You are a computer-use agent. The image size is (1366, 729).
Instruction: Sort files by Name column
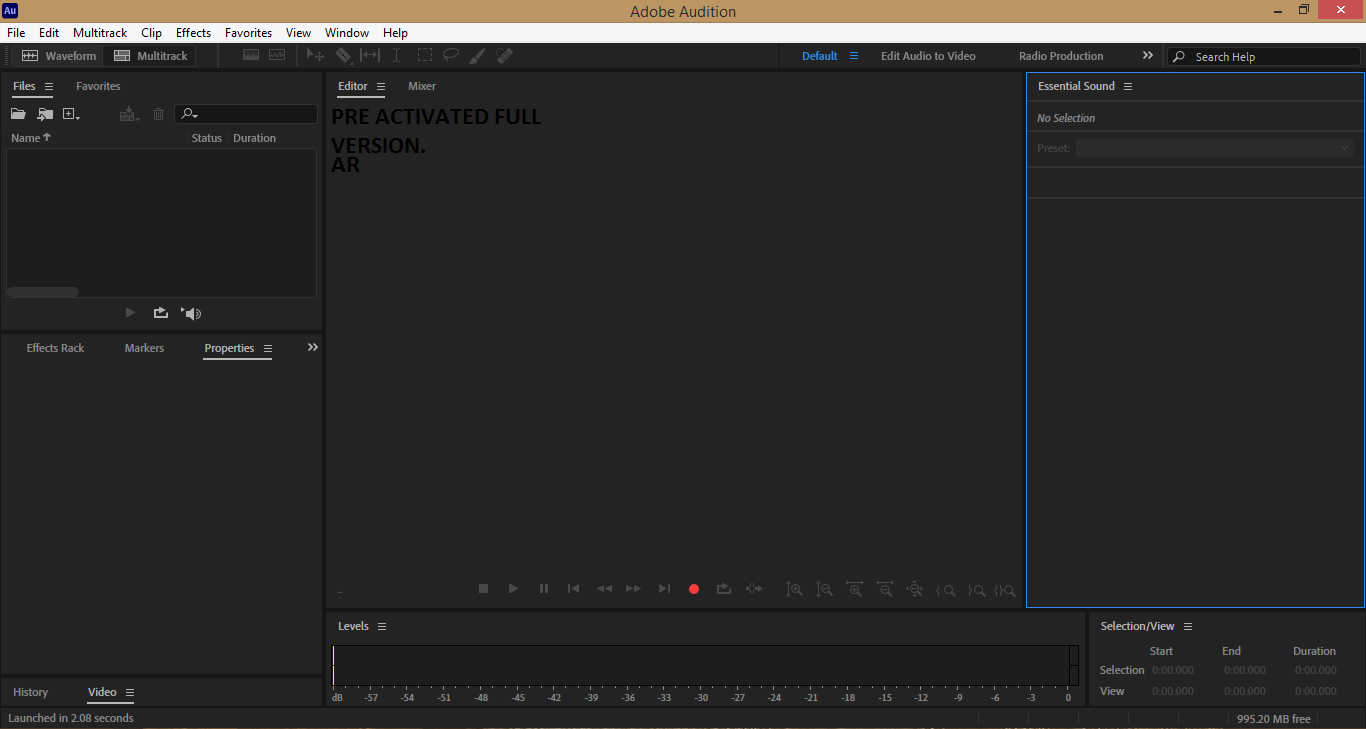30,138
